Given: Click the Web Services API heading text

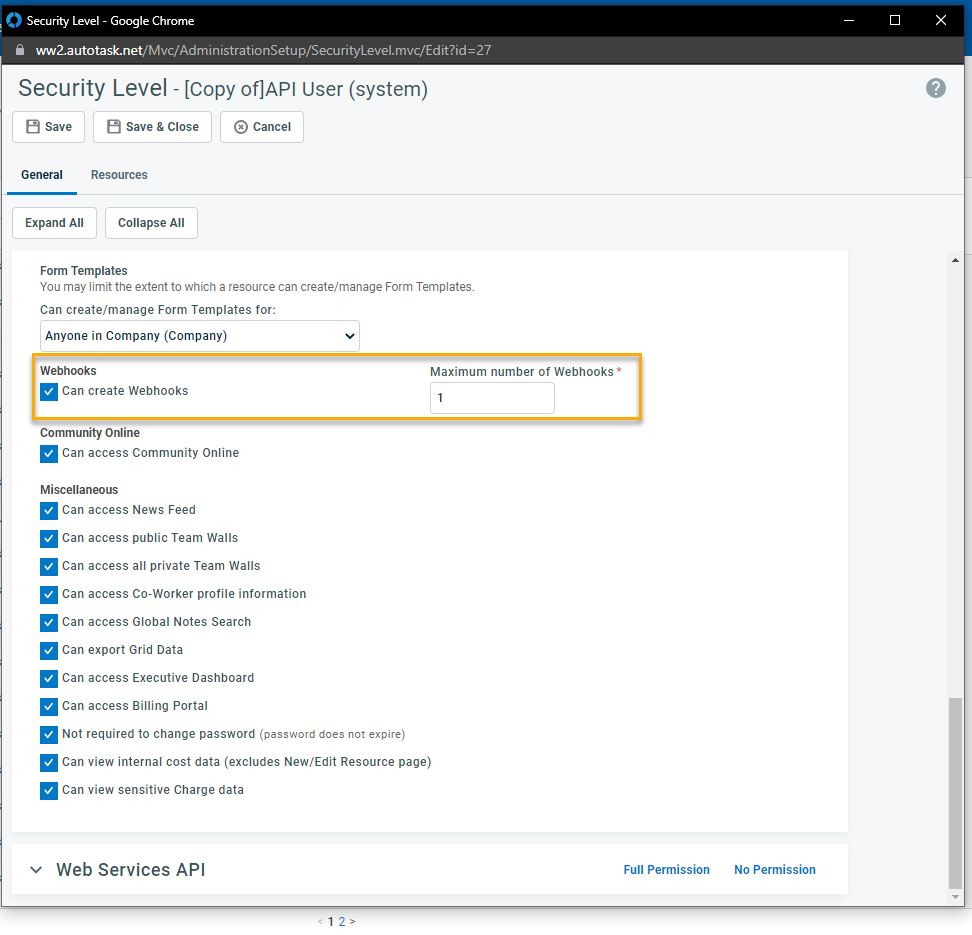Looking at the screenshot, I should coord(131,870).
